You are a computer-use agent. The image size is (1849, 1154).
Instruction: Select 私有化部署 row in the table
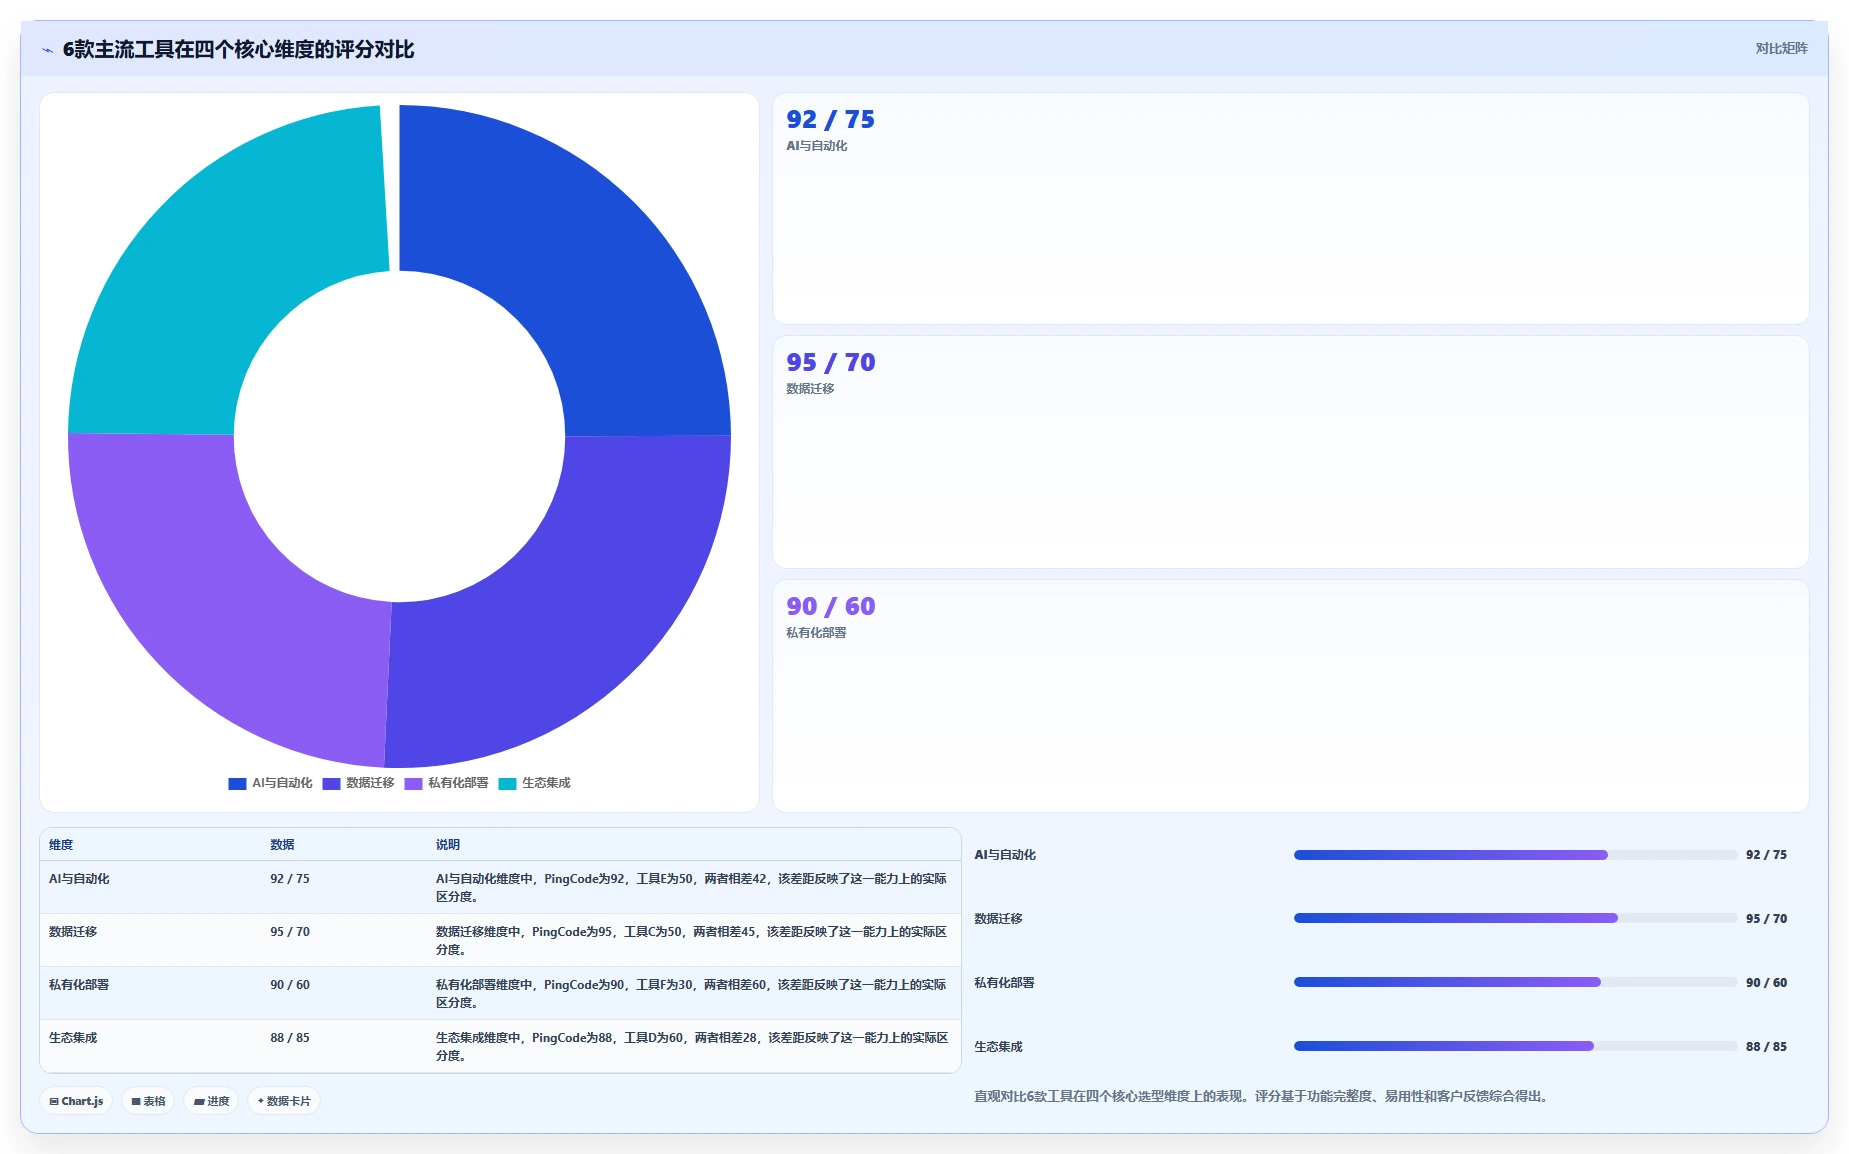click(x=500, y=993)
